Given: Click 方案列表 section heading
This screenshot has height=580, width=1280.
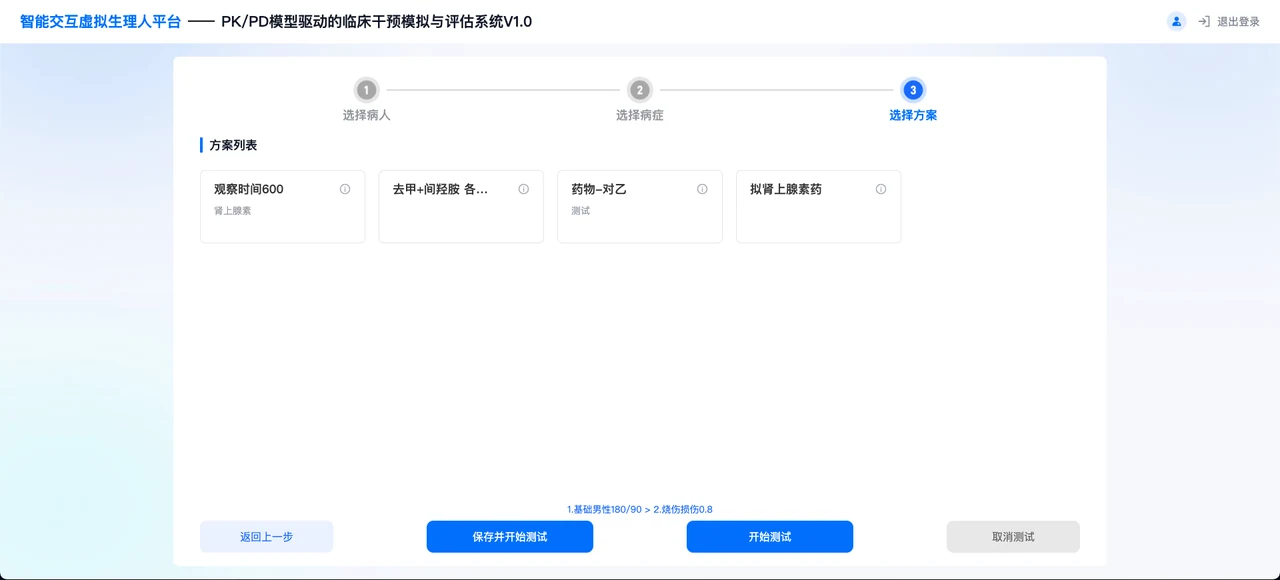Looking at the screenshot, I should (233, 145).
